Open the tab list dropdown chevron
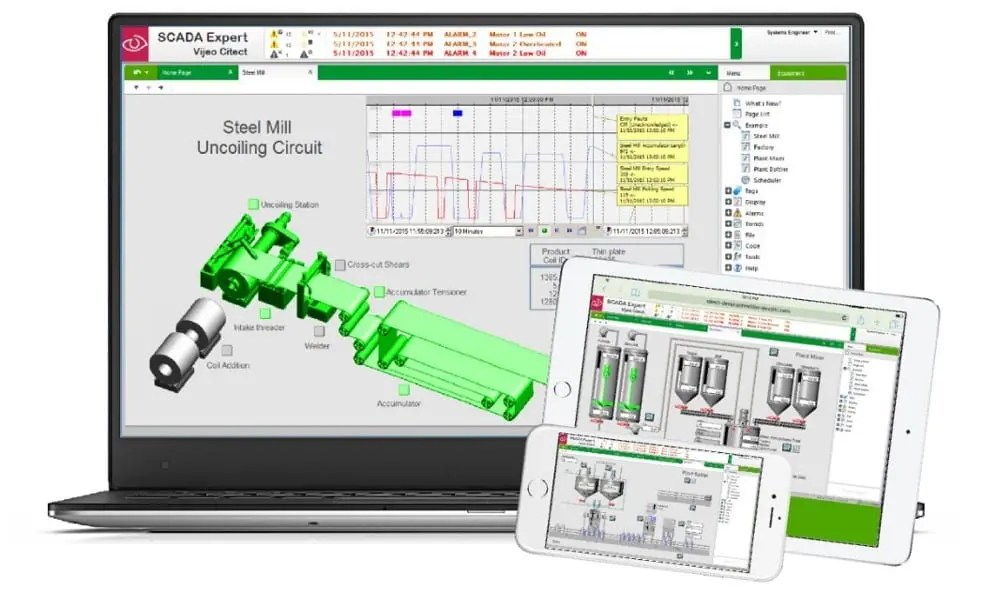 708,73
